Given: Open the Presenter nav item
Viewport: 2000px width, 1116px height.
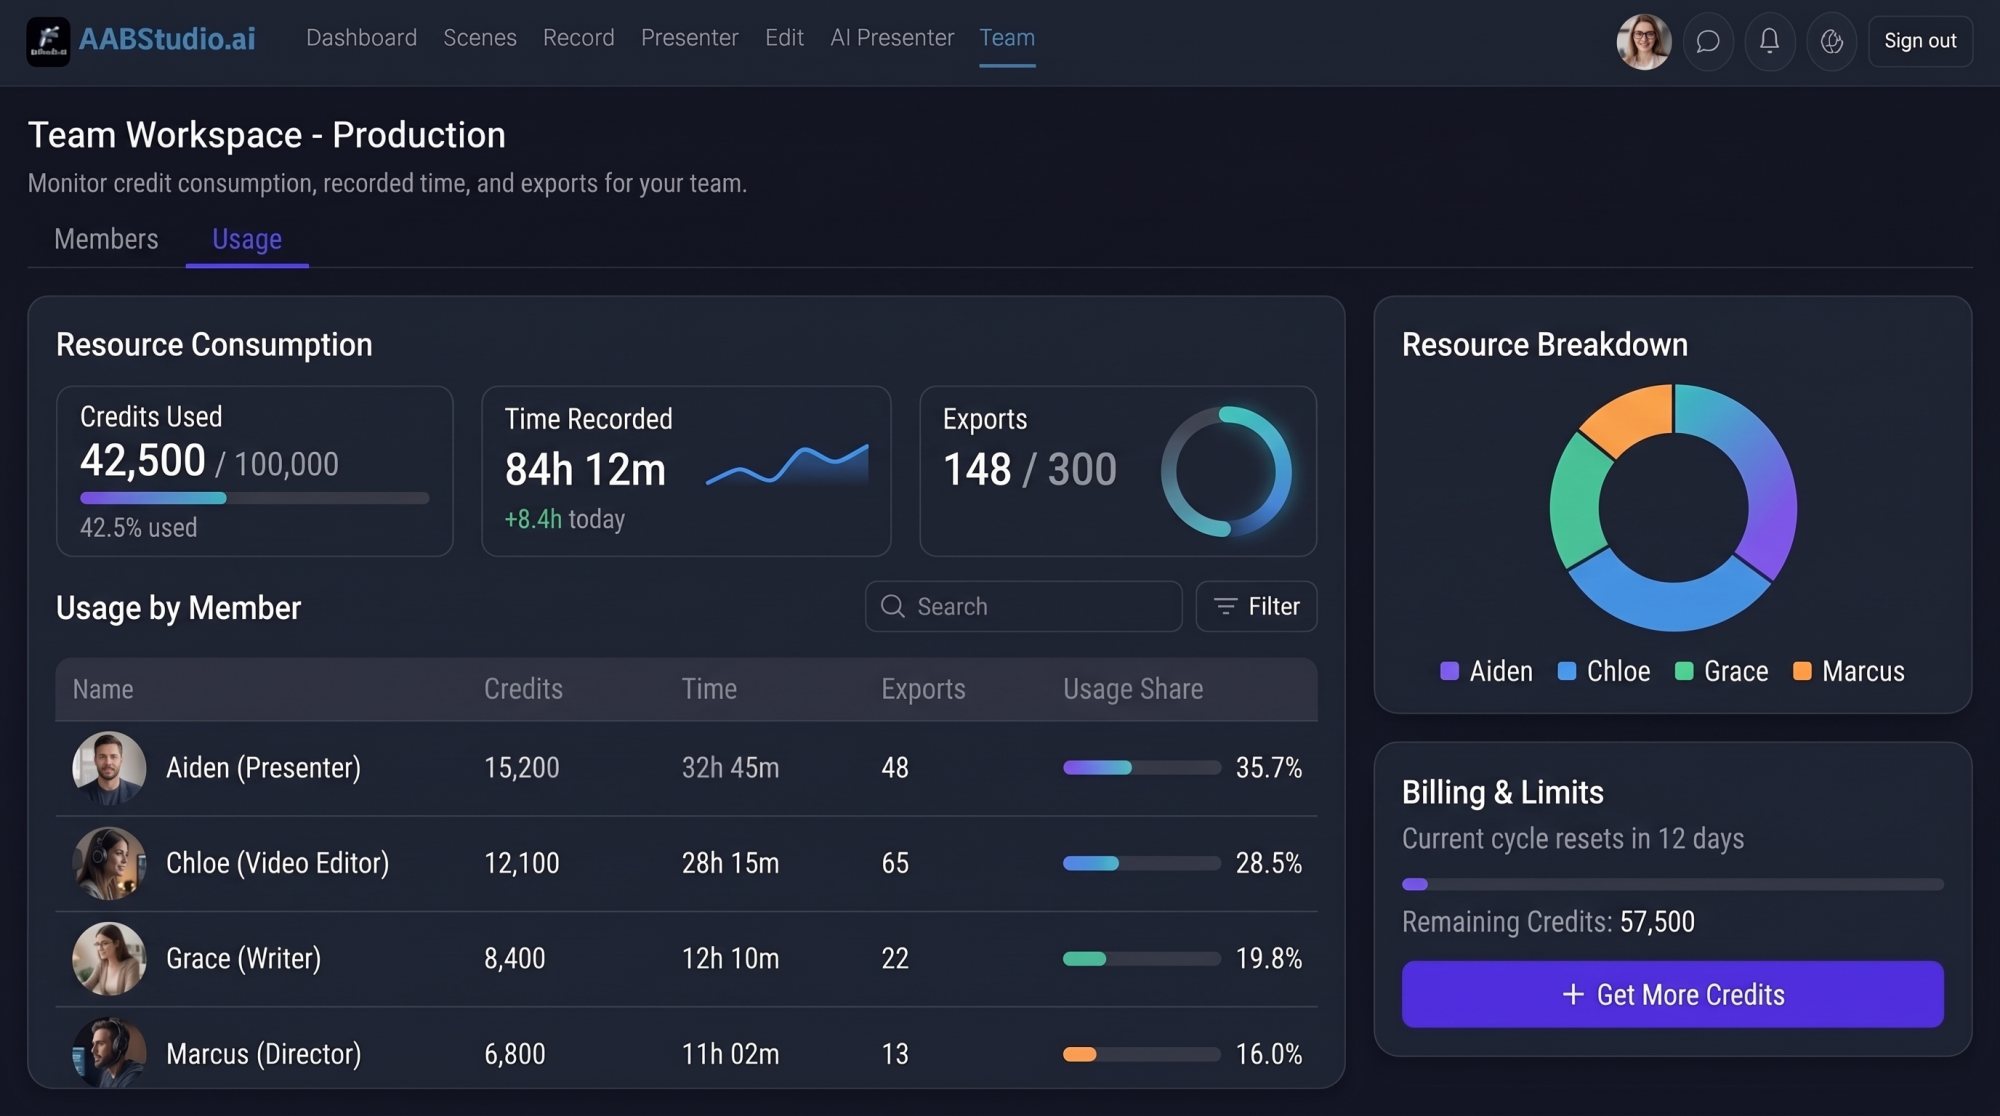Looking at the screenshot, I should coord(689,38).
